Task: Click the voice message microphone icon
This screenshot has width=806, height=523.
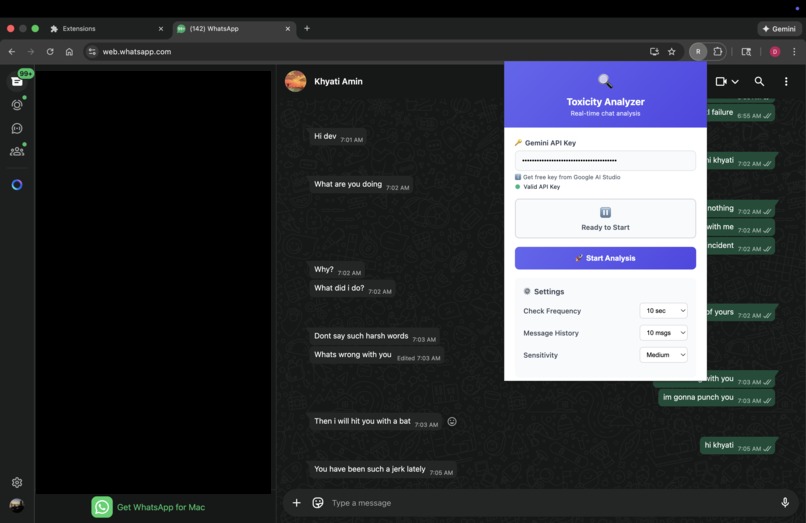Action: (x=785, y=502)
